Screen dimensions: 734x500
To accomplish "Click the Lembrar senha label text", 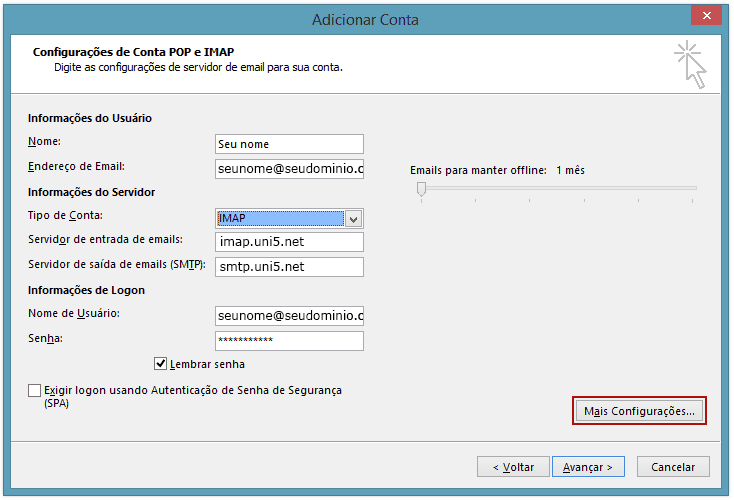I will 207,364.
